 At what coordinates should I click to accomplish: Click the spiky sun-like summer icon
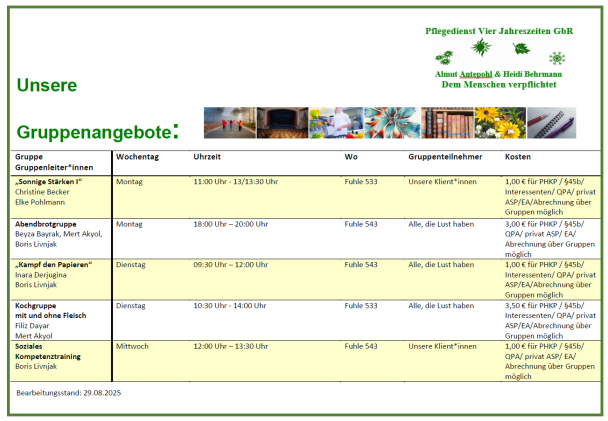tap(481, 48)
